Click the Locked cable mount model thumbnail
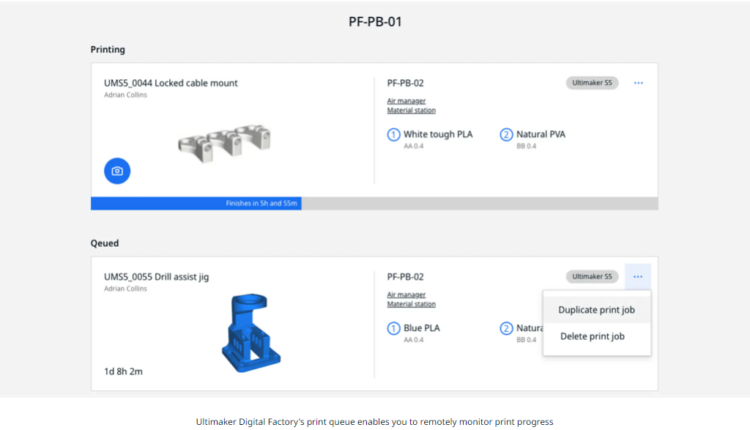 pos(218,142)
